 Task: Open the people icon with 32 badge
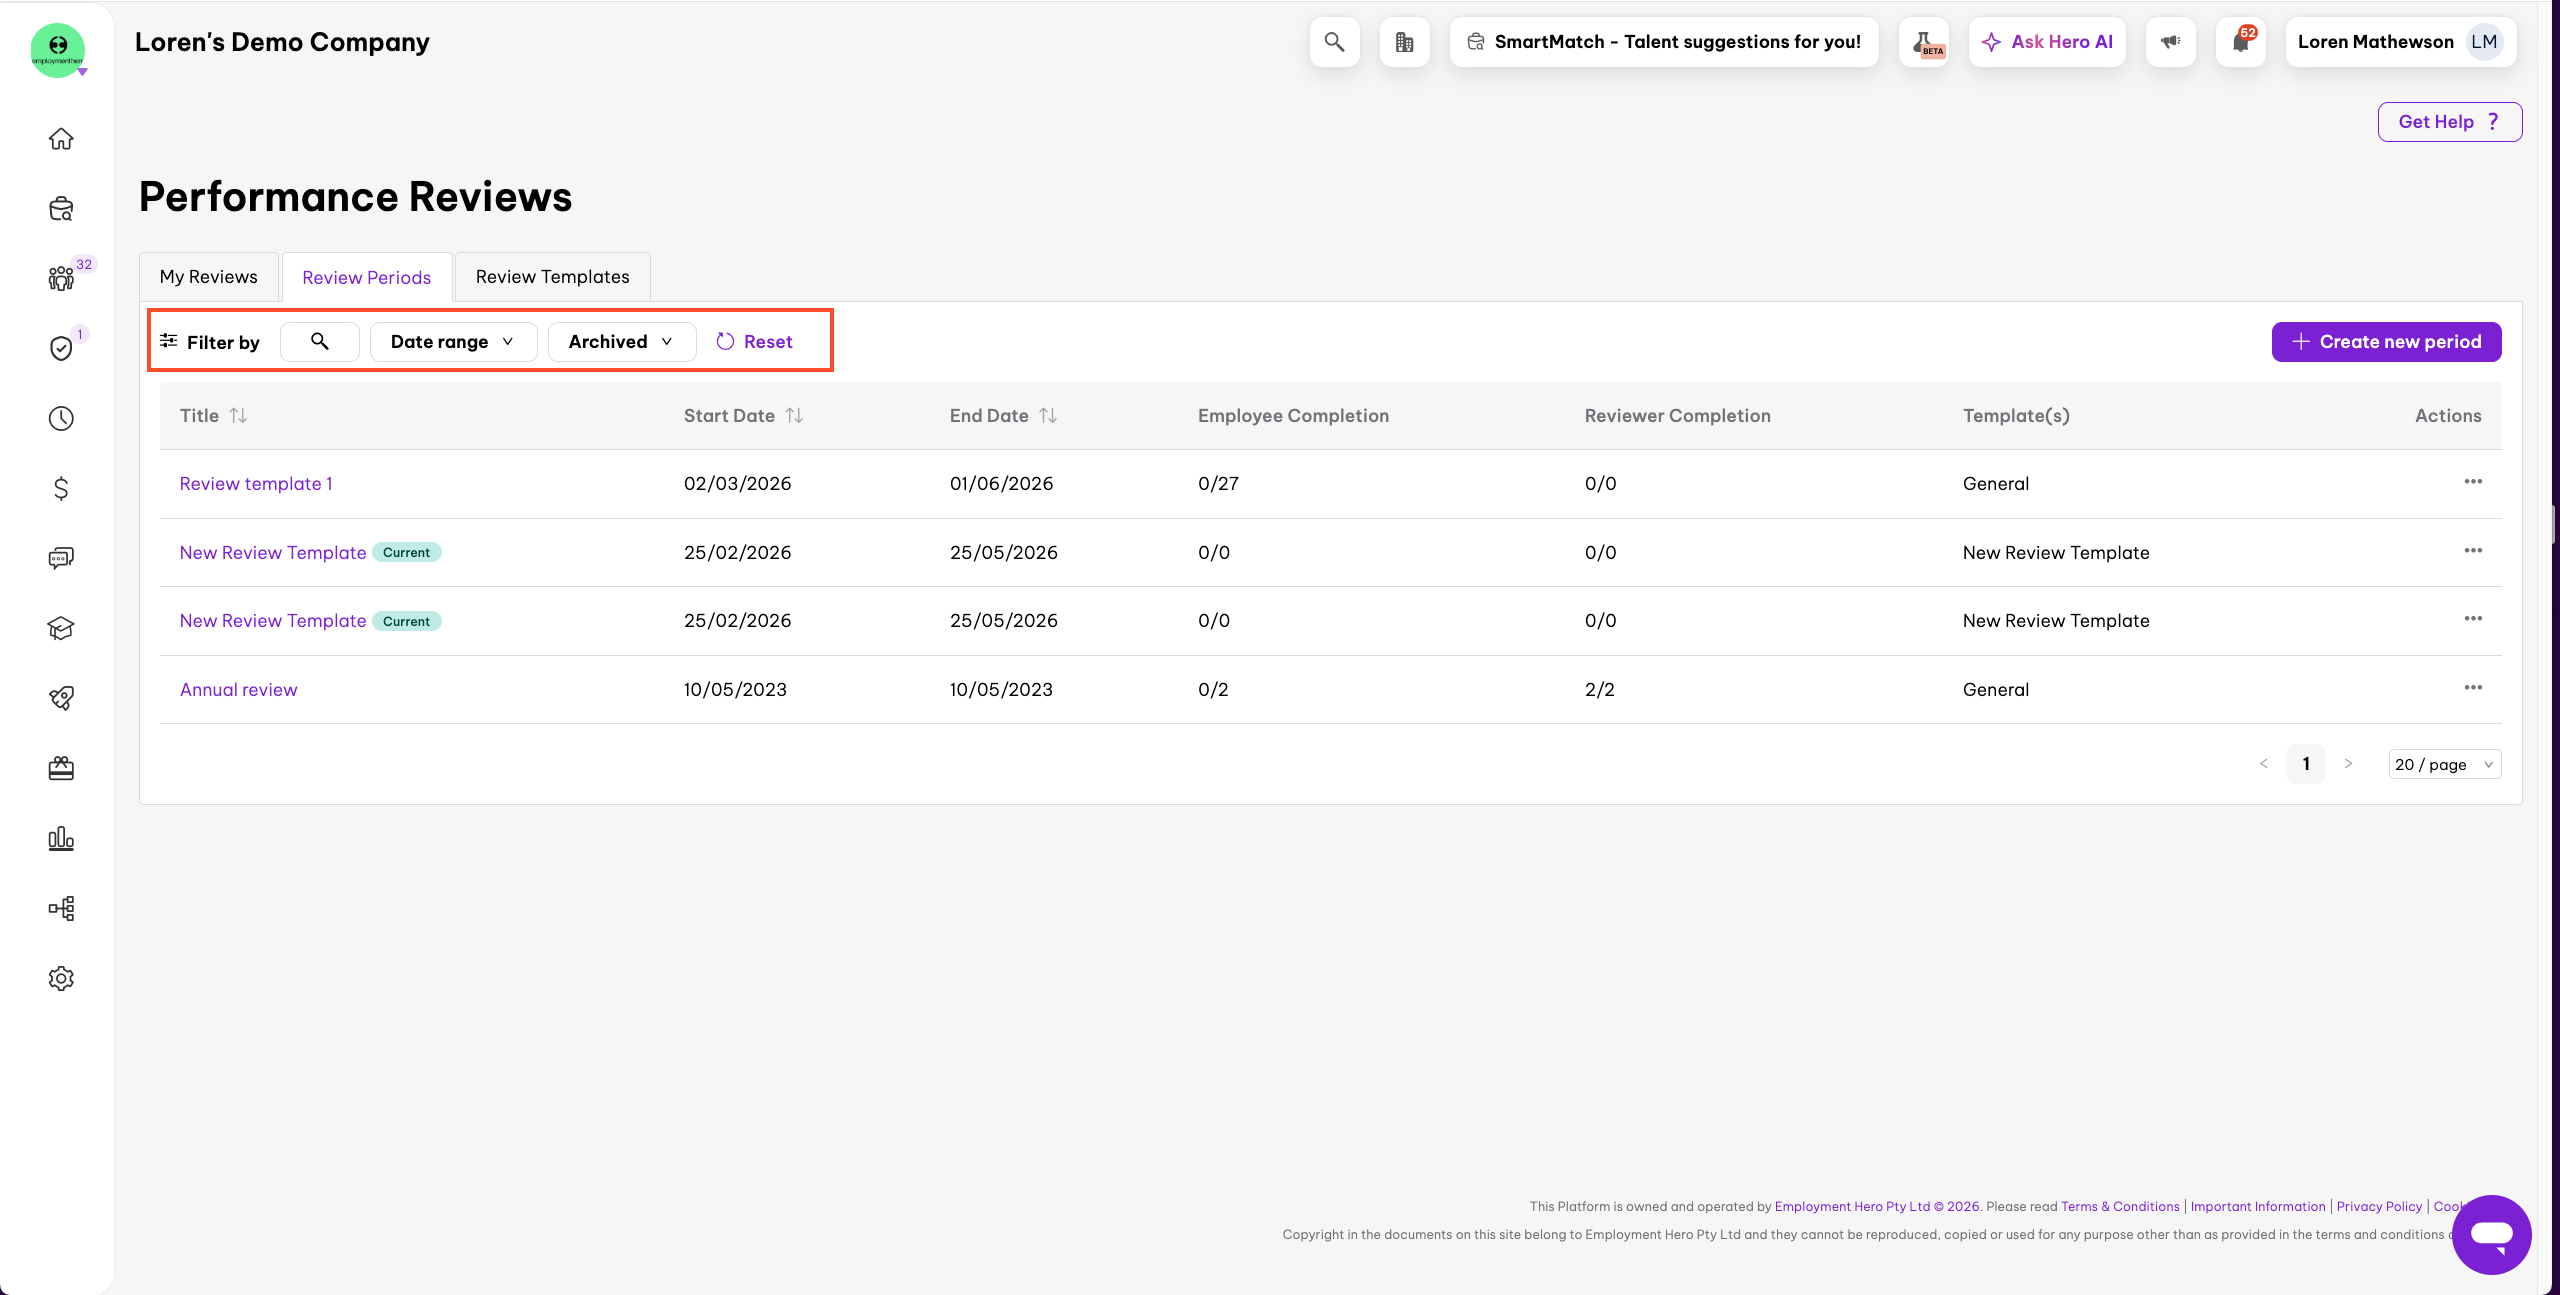61,278
